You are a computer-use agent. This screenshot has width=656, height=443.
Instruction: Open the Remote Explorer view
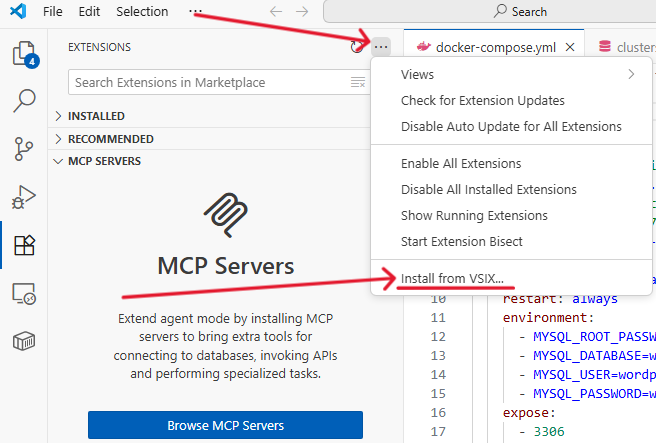pyautogui.click(x=24, y=293)
